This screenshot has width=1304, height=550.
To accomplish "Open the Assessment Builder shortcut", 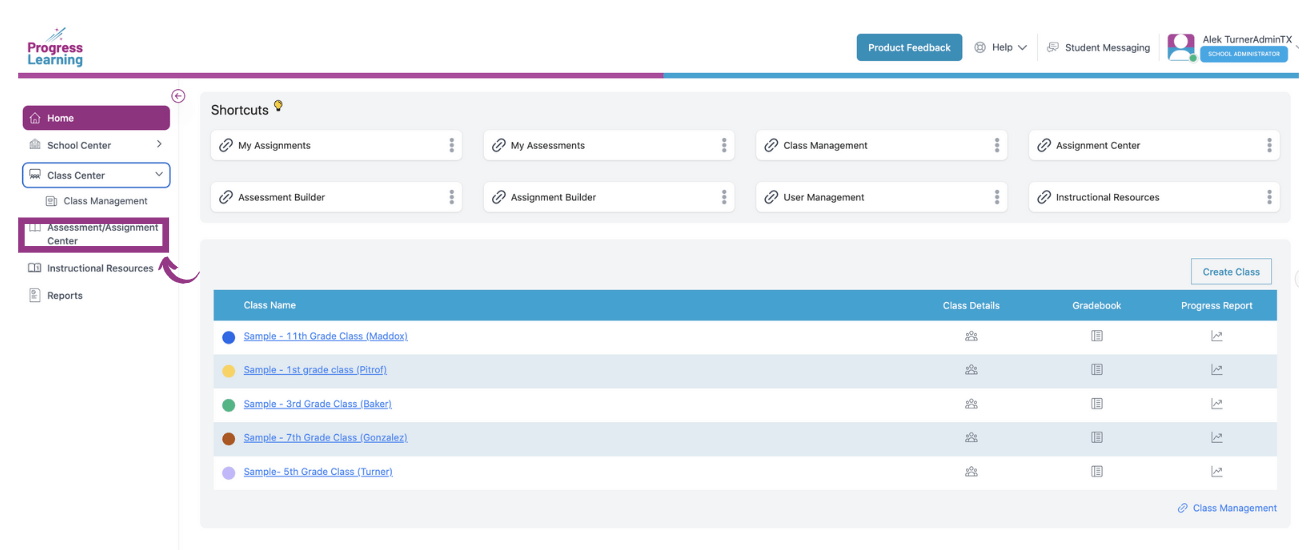I will [337, 197].
